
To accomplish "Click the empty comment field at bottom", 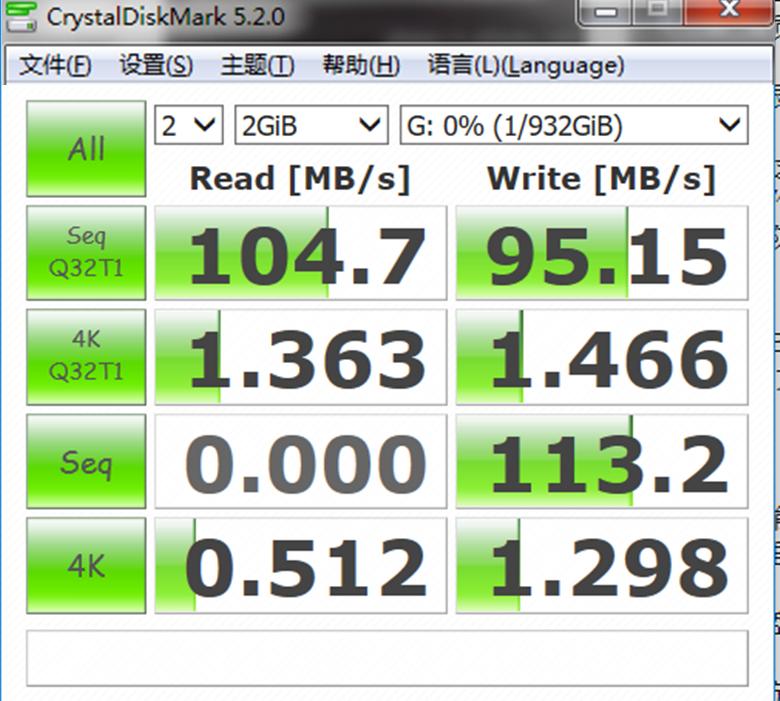I will pos(387,658).
